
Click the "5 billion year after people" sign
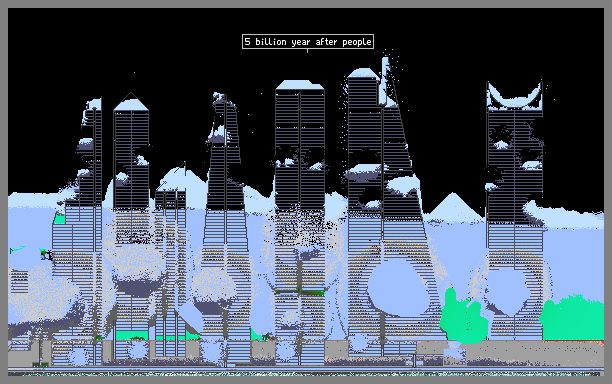(x=308, y=42)
